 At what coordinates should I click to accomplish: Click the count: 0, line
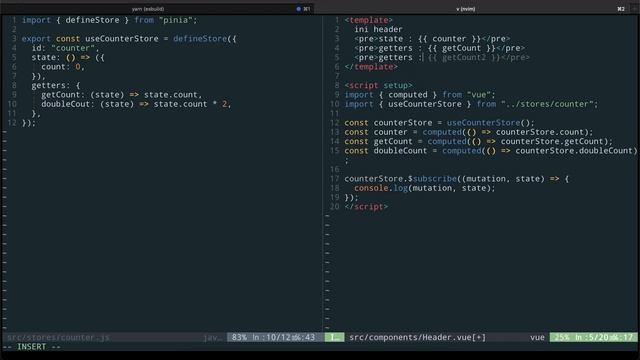tap(62, 67)
